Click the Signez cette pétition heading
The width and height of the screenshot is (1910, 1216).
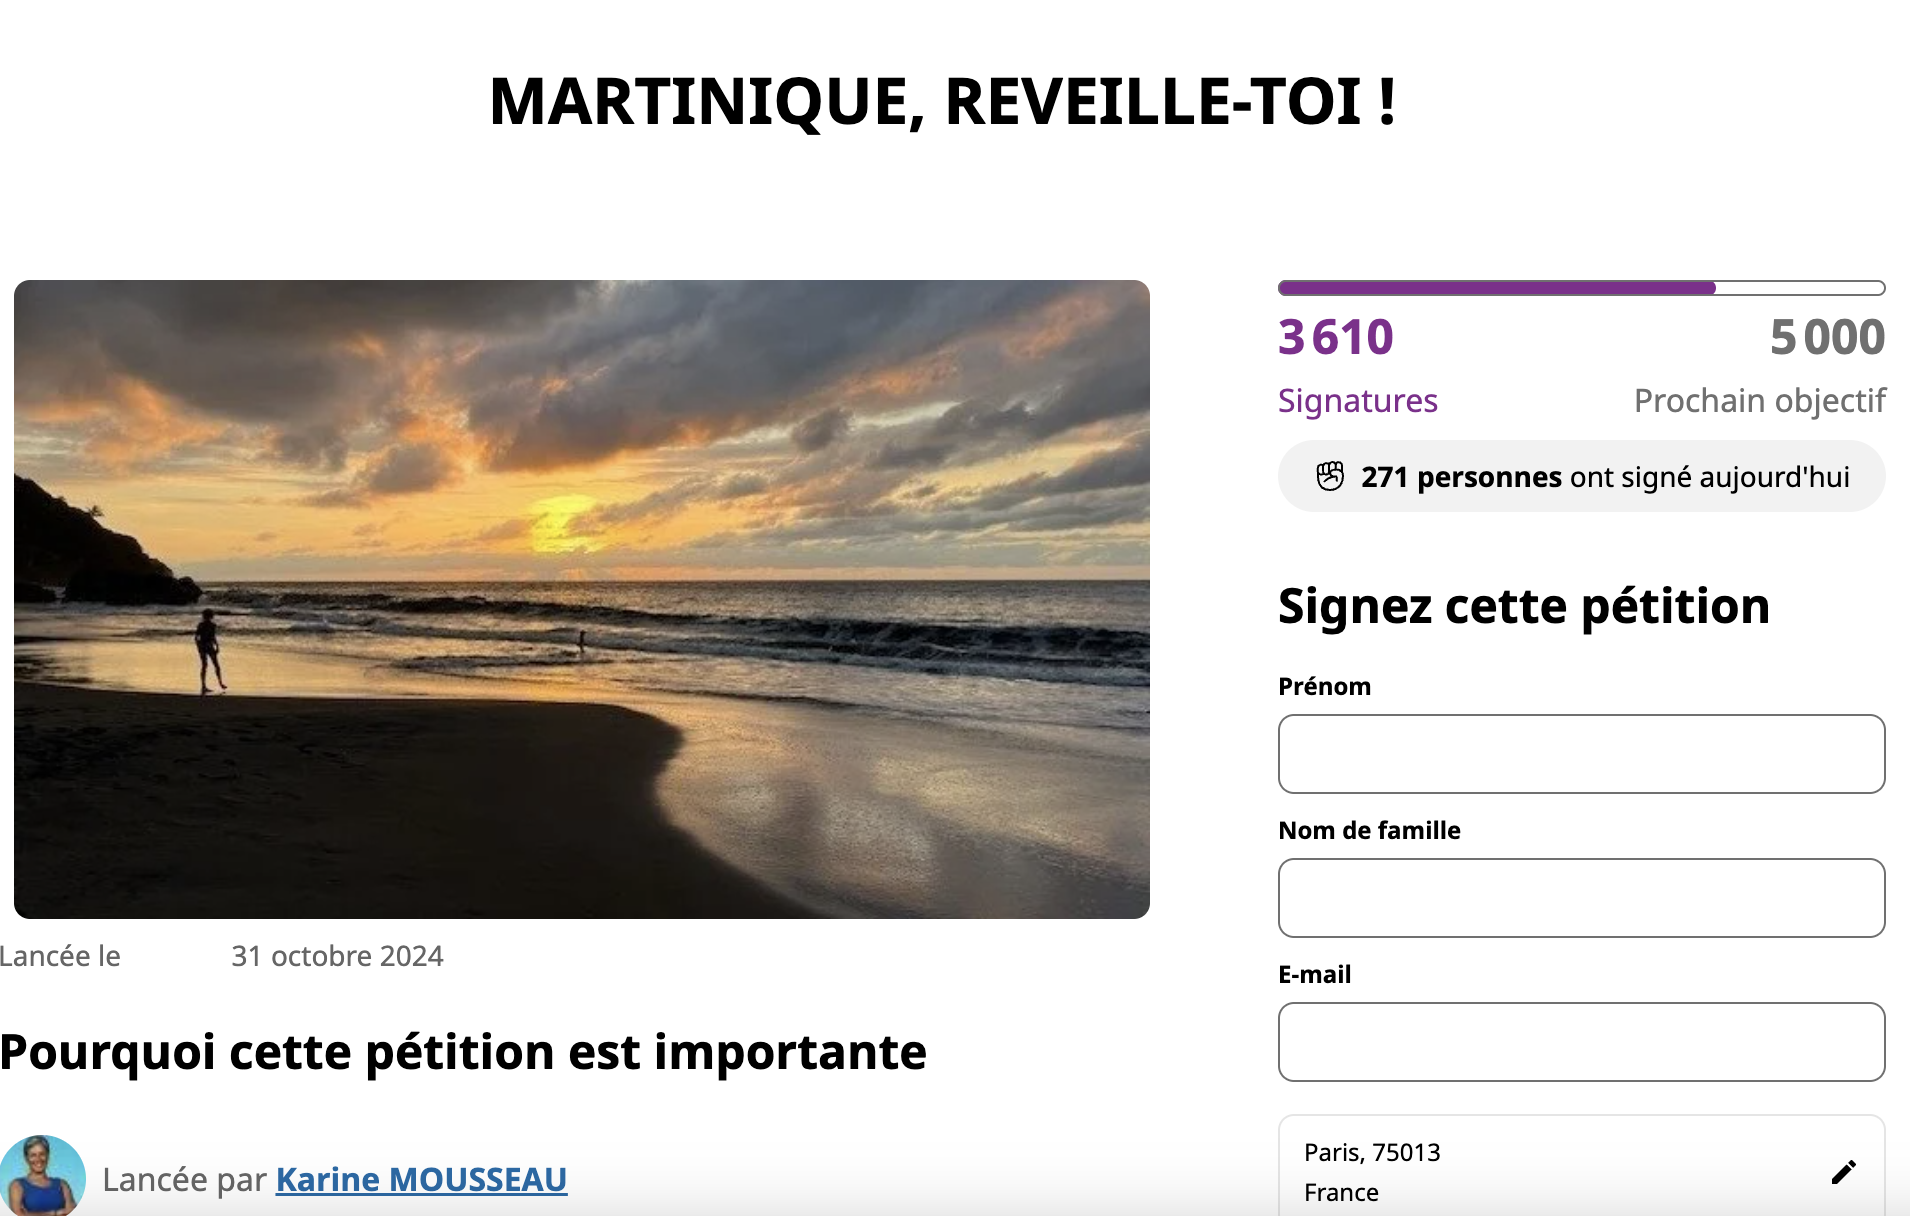1524,606
